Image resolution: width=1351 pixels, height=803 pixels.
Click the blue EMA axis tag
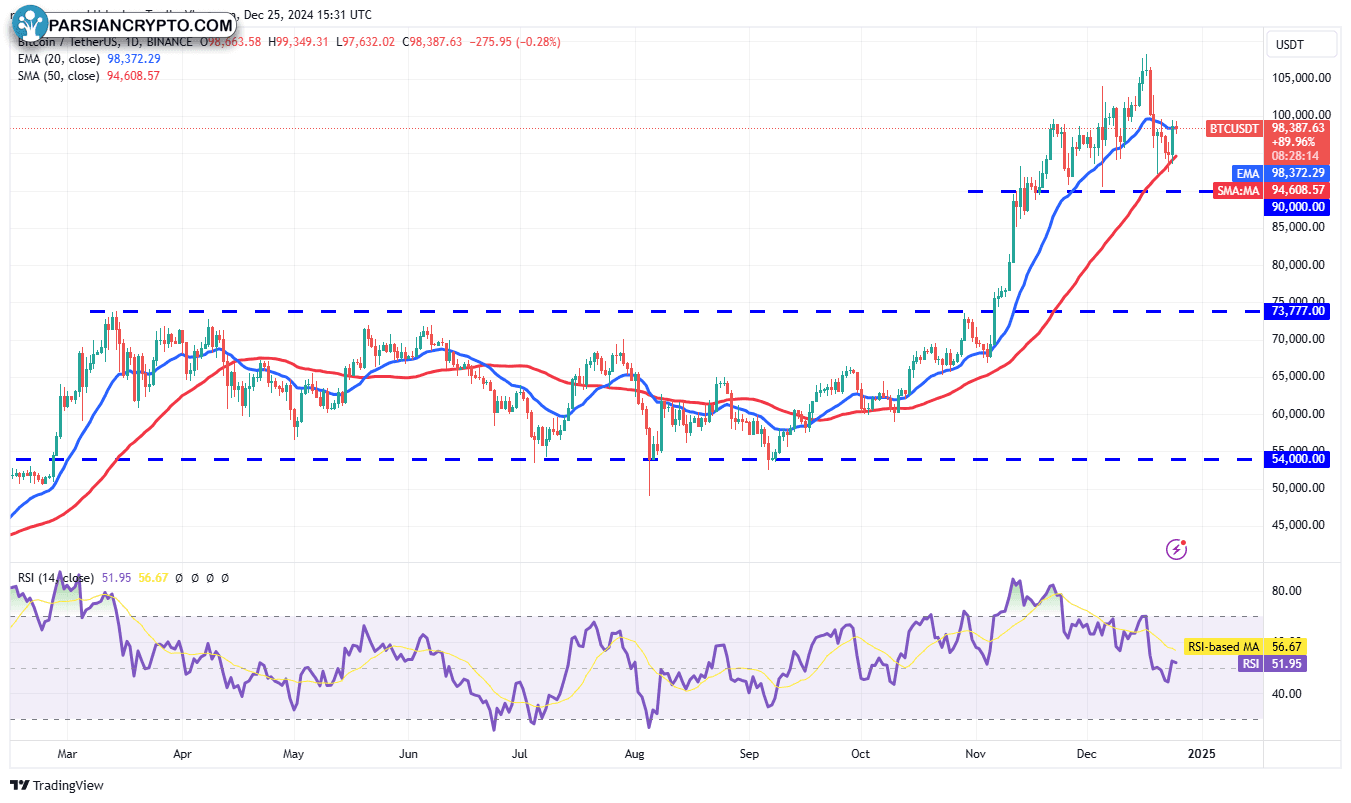pyautogui.click(x=1247, y=173)
